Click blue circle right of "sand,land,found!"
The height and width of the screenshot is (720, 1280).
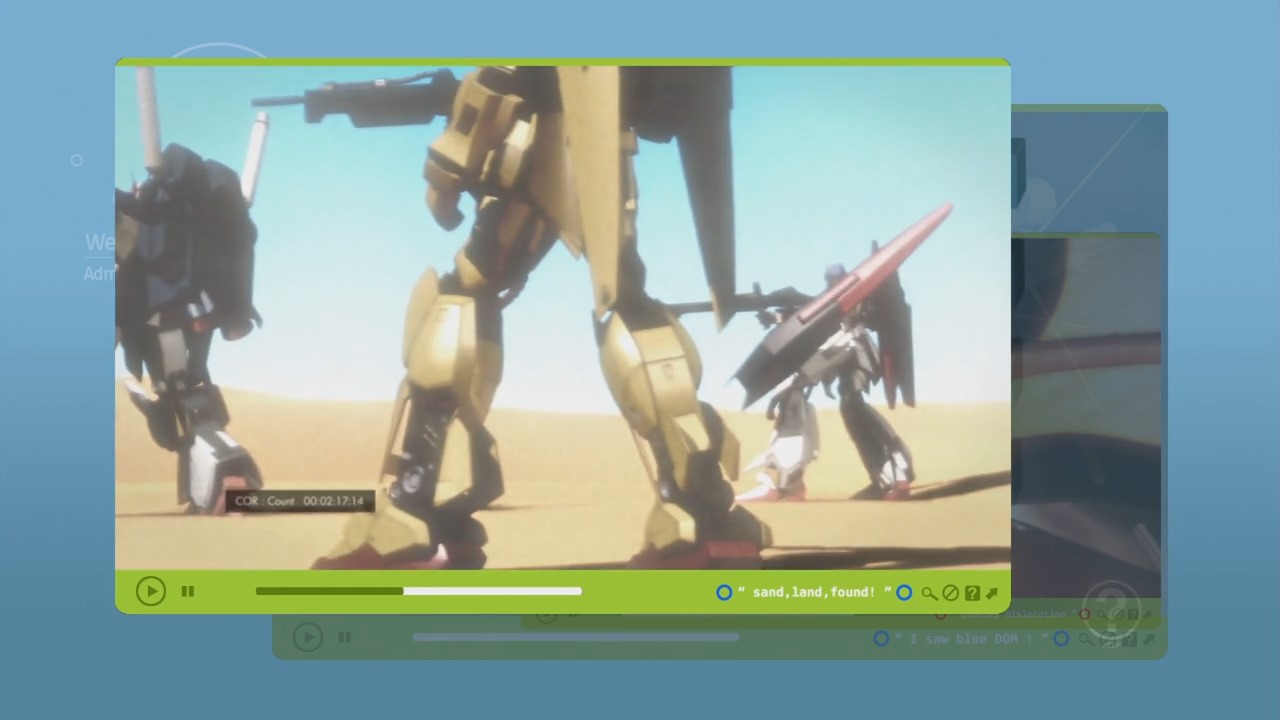[904, 592]
